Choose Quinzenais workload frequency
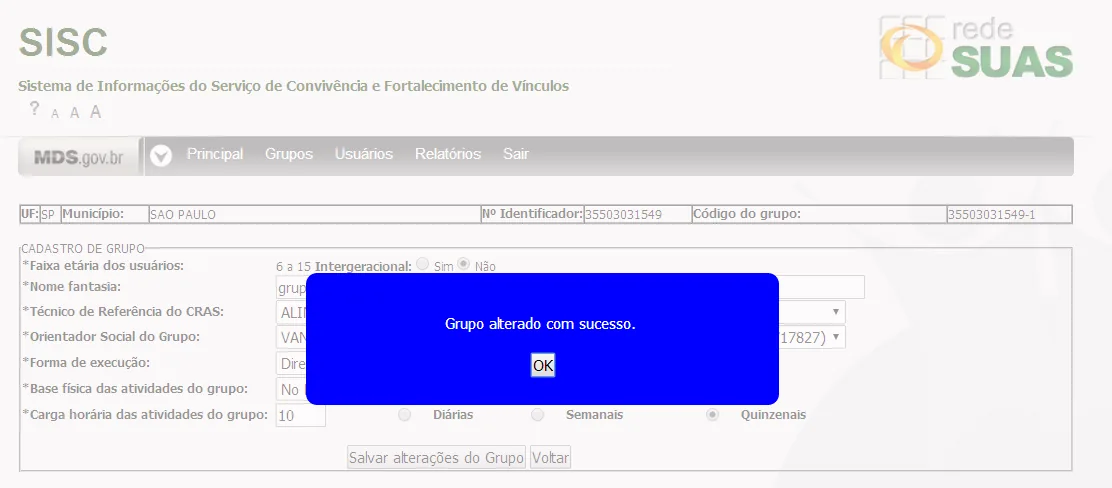This screenshot has width=1112, height=488. tap(712, 415)
